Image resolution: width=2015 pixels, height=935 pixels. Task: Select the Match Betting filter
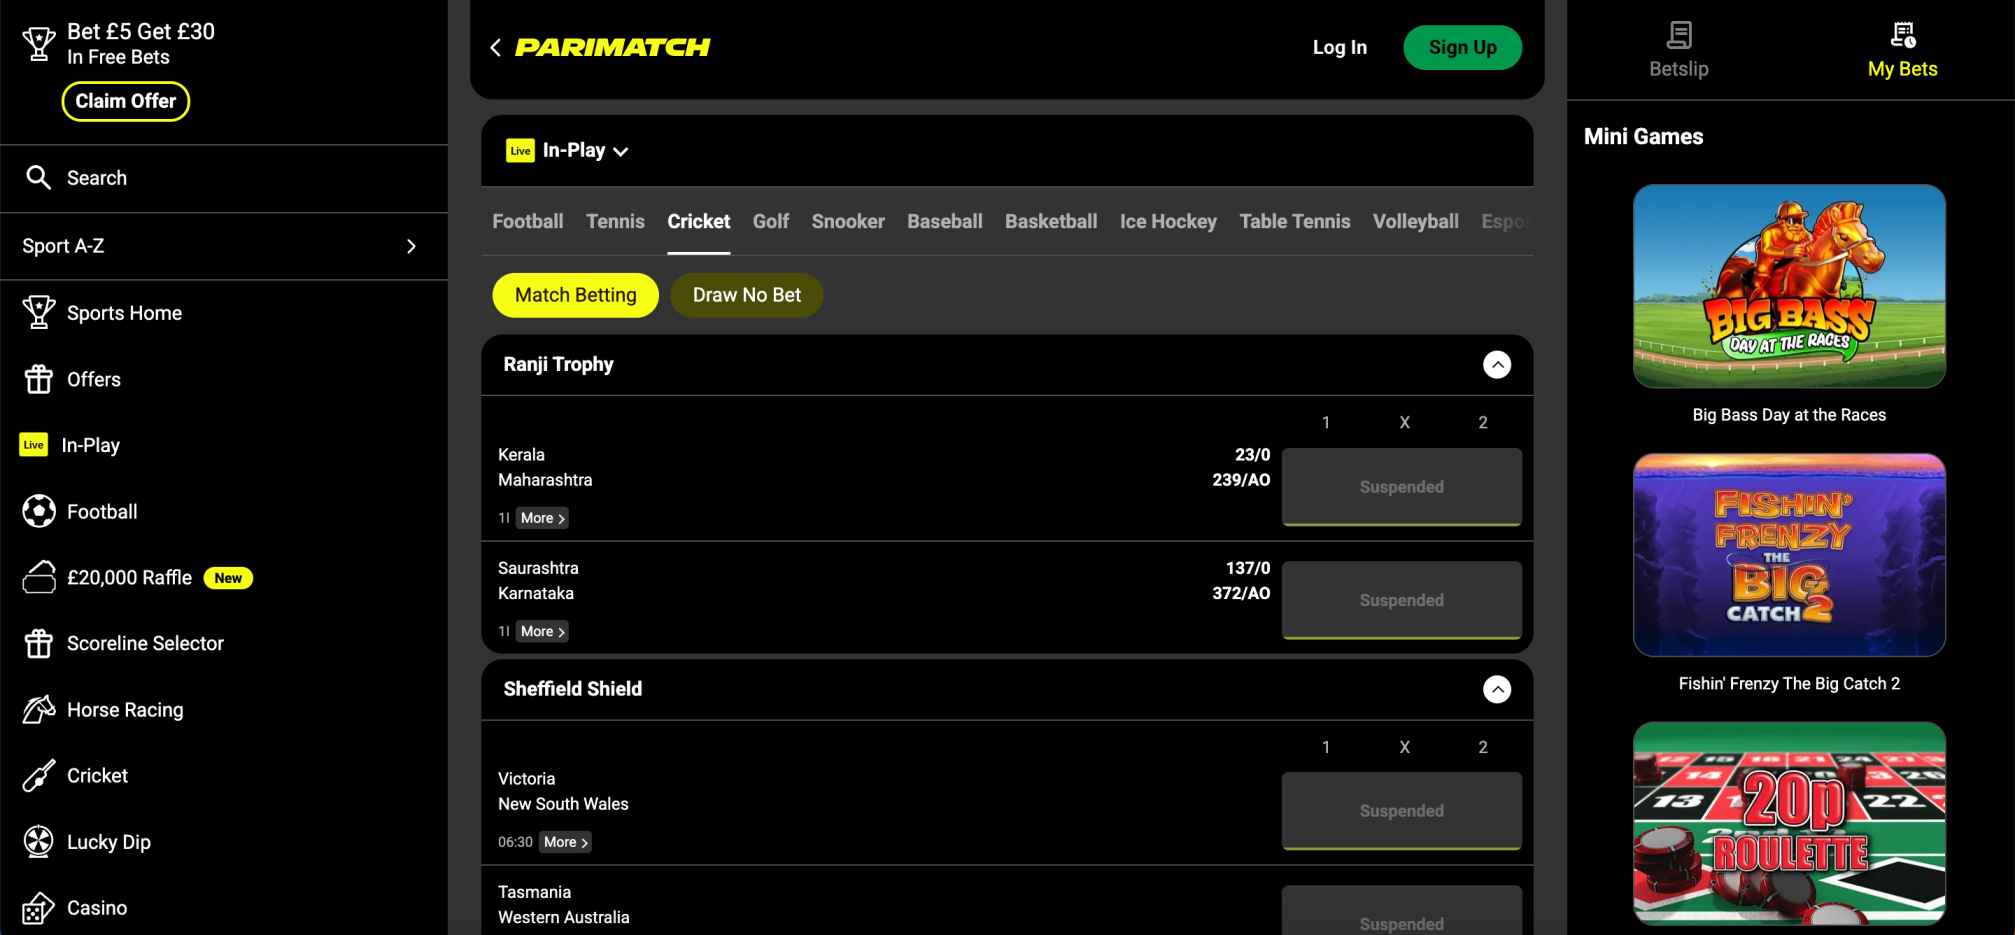pos(575,295)
